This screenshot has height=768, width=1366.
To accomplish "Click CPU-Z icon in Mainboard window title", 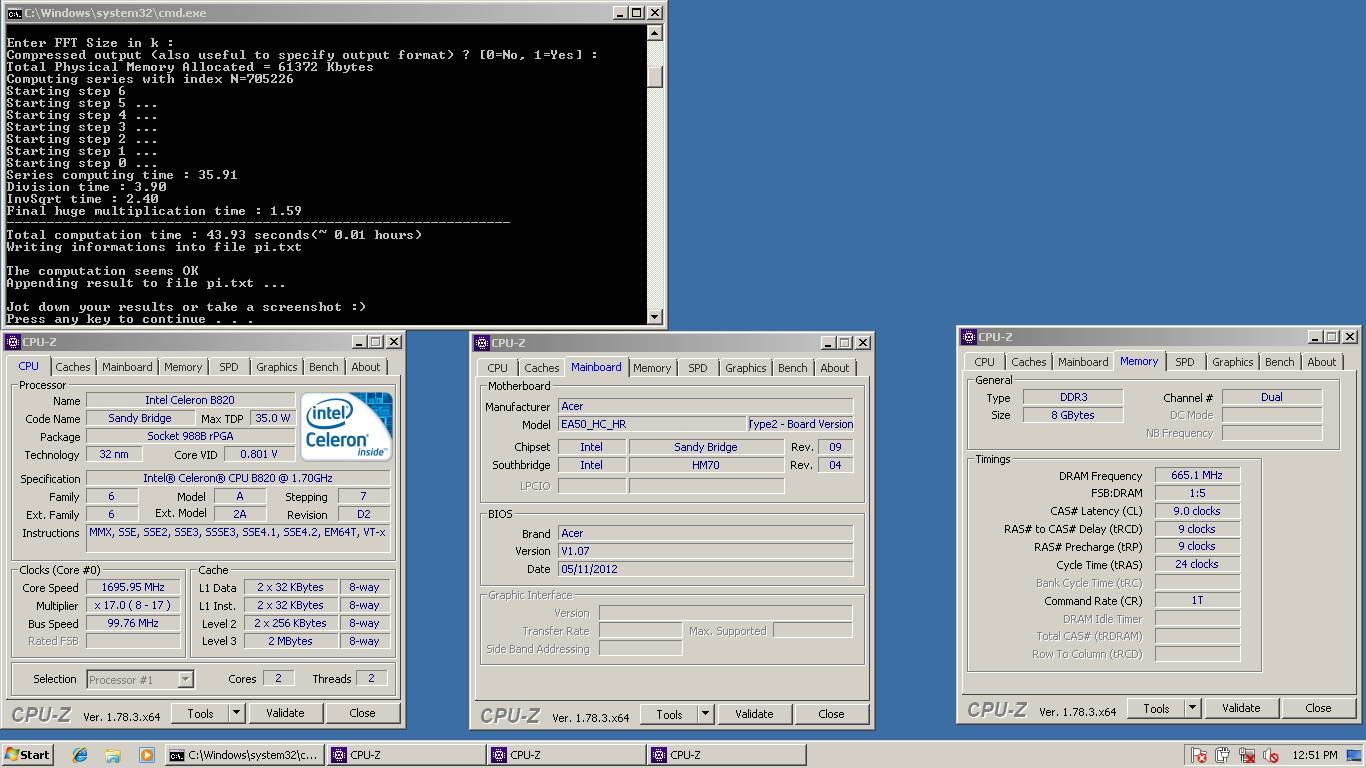I will (481, 343).
